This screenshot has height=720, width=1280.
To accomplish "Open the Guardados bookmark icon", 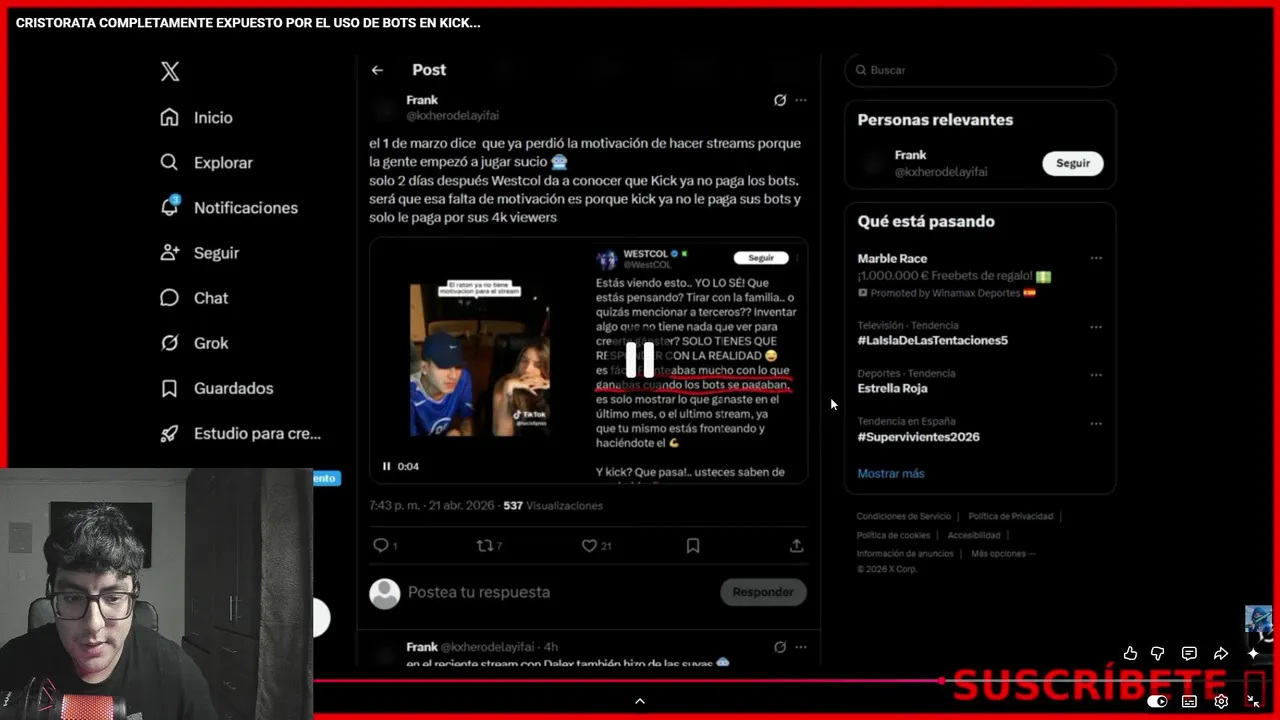I will [170, 388].
